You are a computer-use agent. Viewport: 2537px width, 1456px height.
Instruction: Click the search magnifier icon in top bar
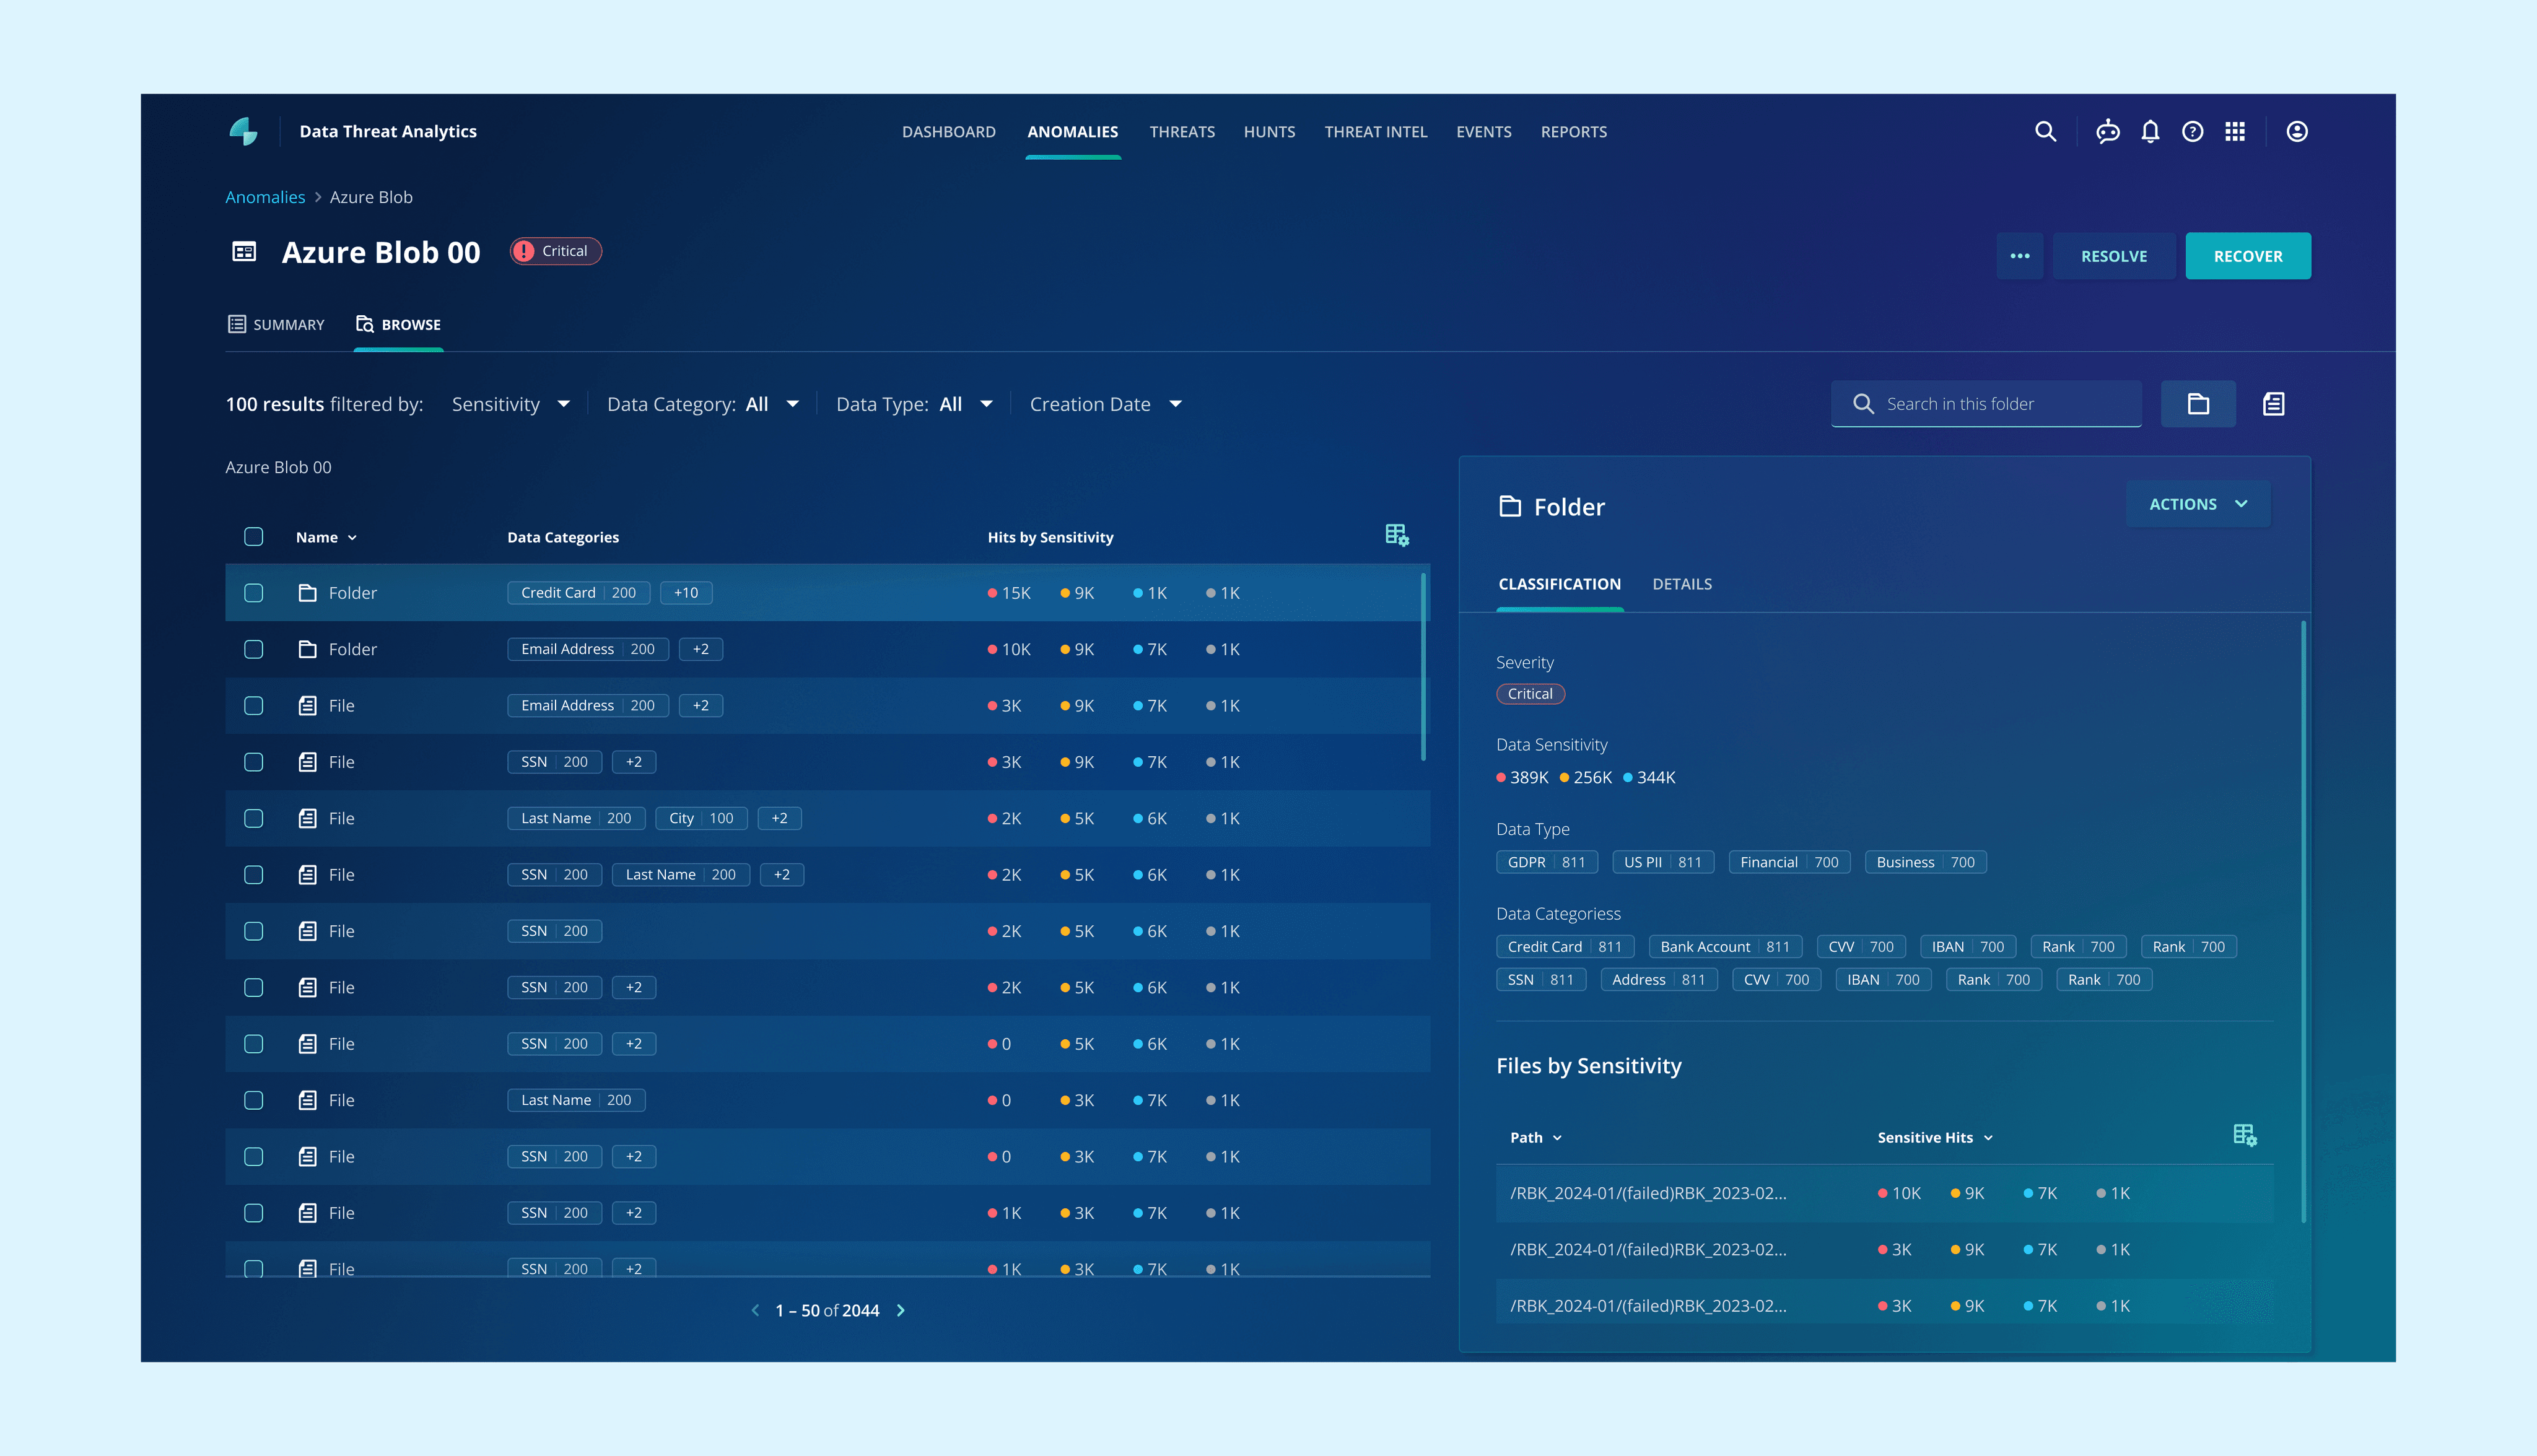(x=2045, y=131)
